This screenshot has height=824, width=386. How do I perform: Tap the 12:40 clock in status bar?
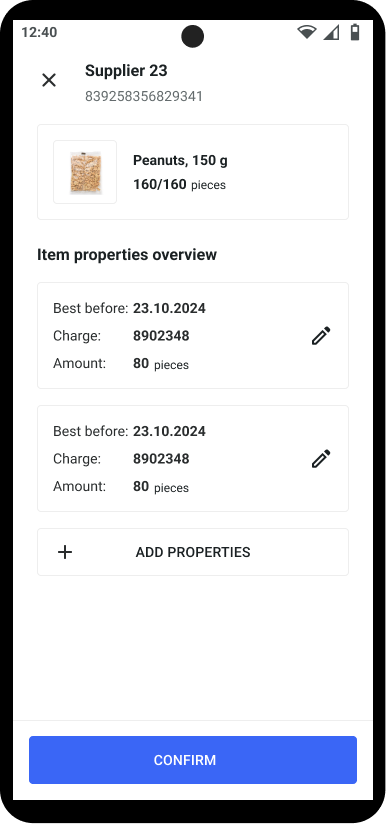pyautogui.click(x=39, y=33)
